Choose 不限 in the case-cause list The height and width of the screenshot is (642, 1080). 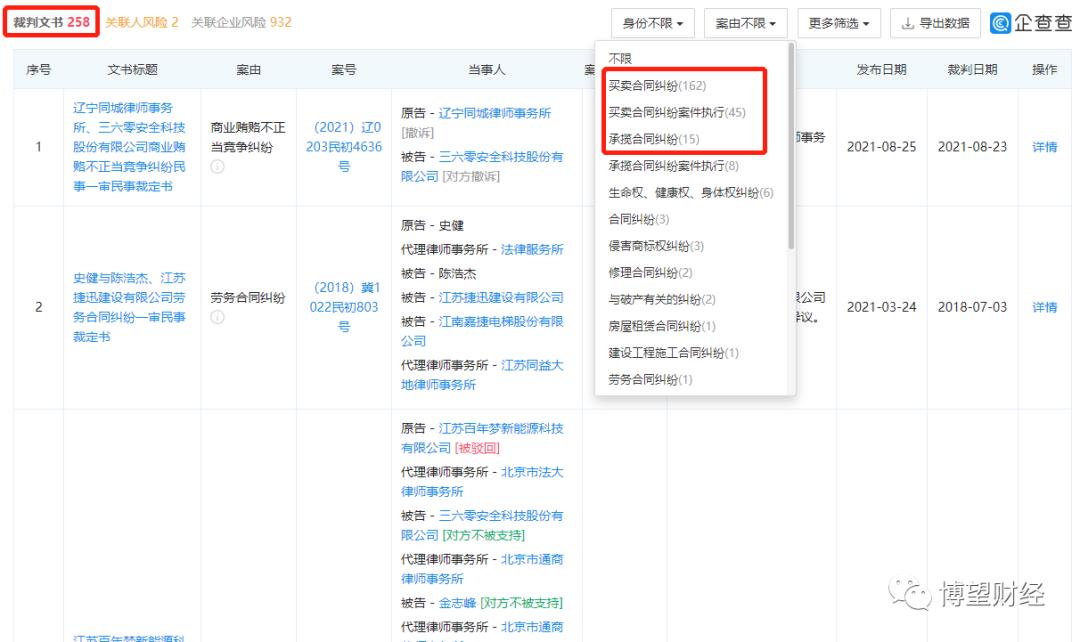coord(620,59)
